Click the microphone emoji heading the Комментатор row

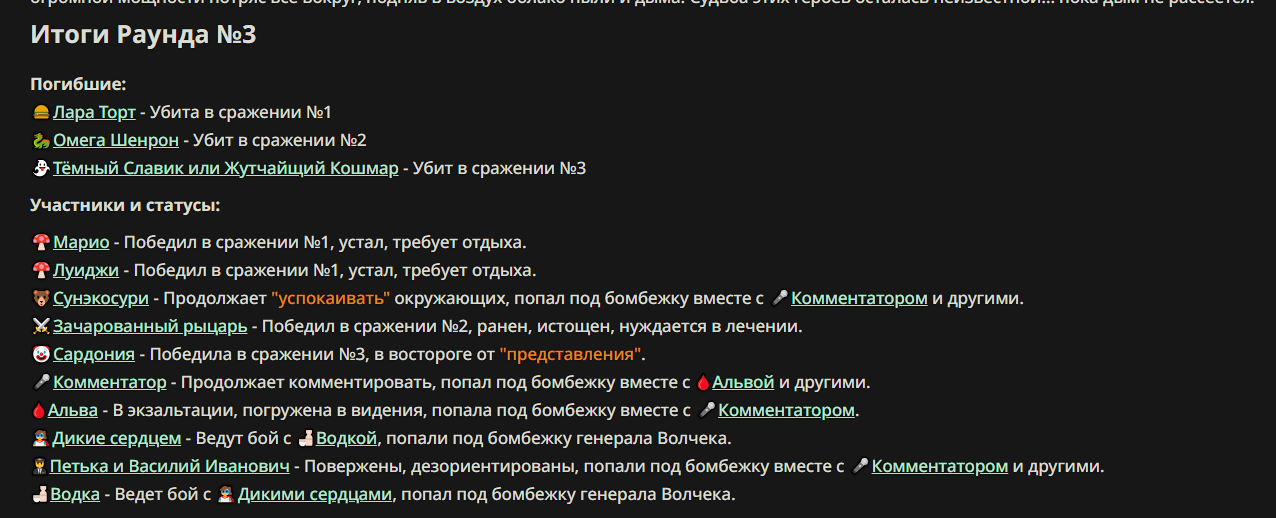tap(41, 382)
